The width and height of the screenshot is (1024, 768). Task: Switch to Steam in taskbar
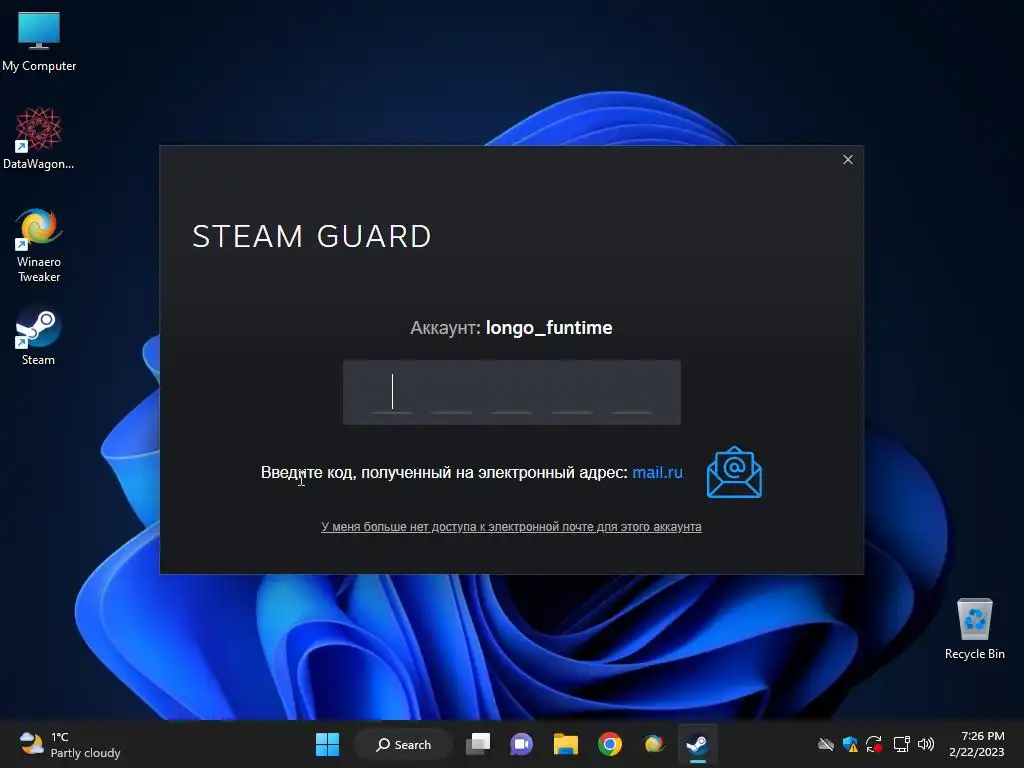pos(697,744)
